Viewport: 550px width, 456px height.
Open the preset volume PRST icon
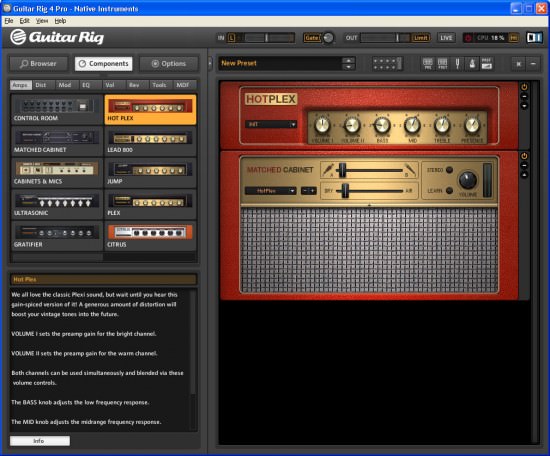coord(487,64)
